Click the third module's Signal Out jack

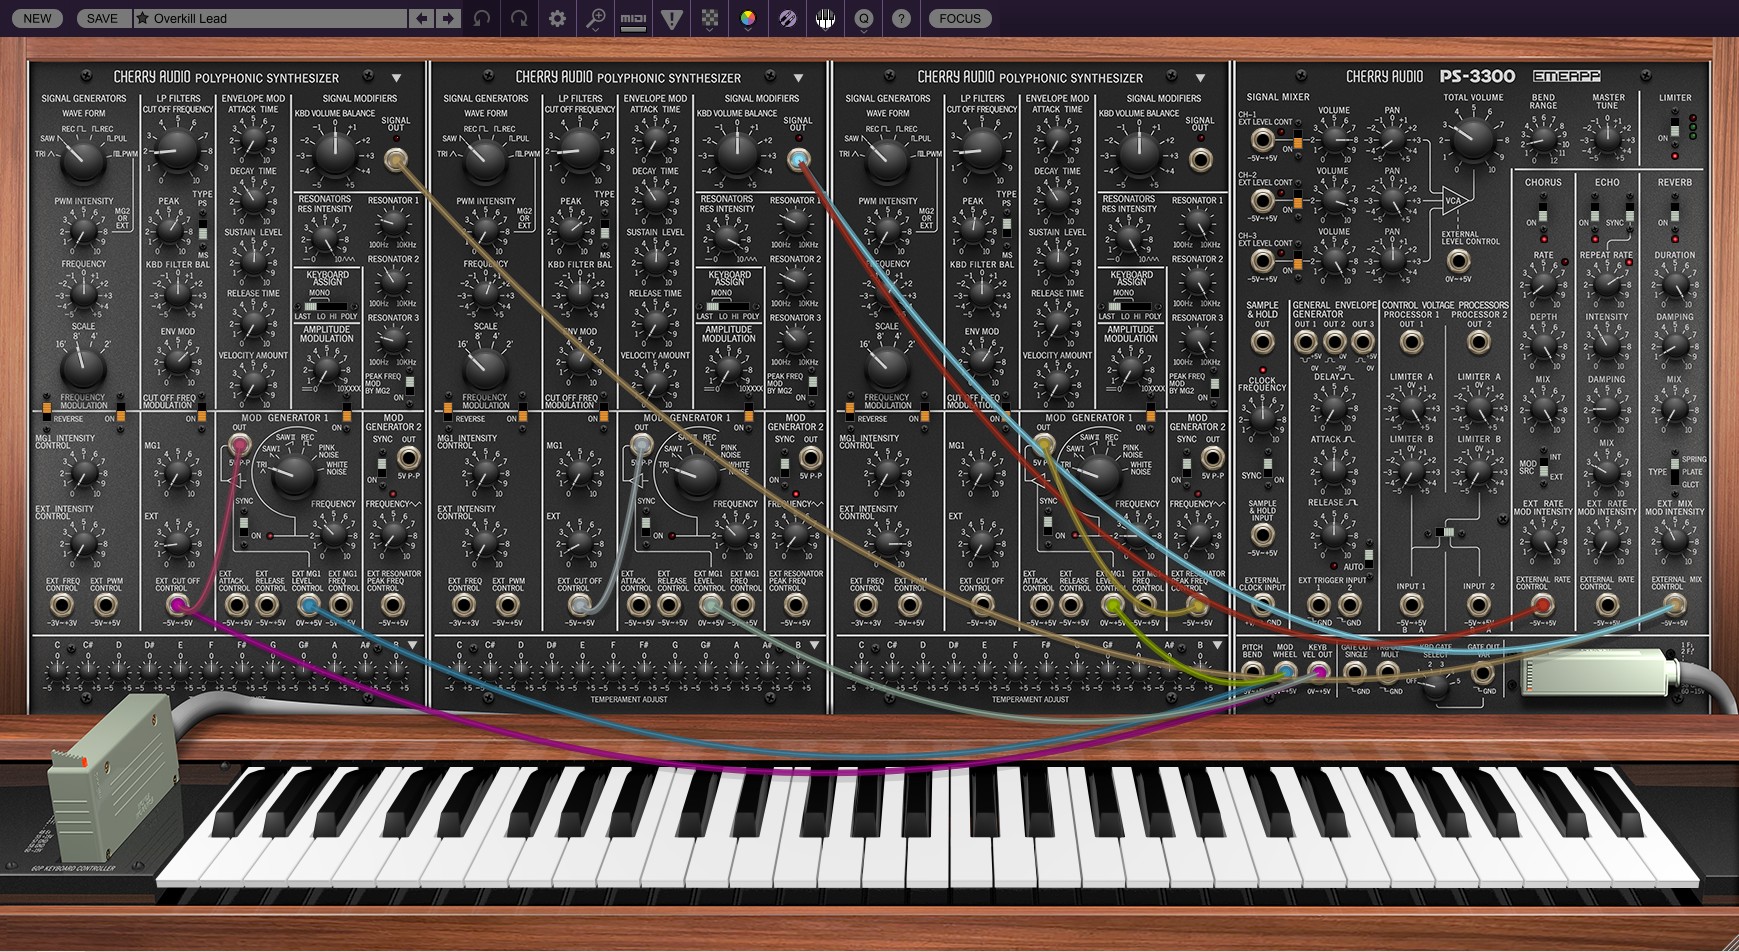1200,159
